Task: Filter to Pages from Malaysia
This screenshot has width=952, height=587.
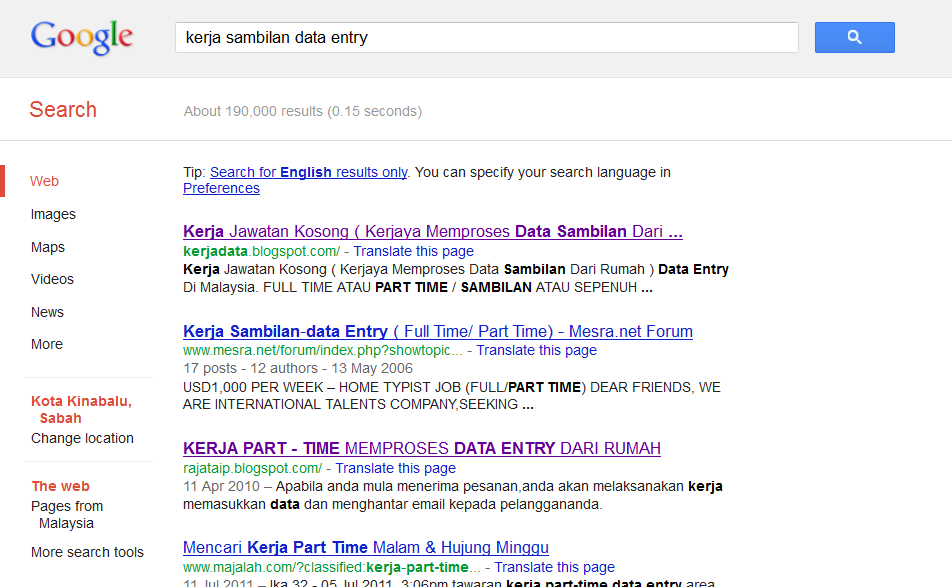Action: pos(67,515)
